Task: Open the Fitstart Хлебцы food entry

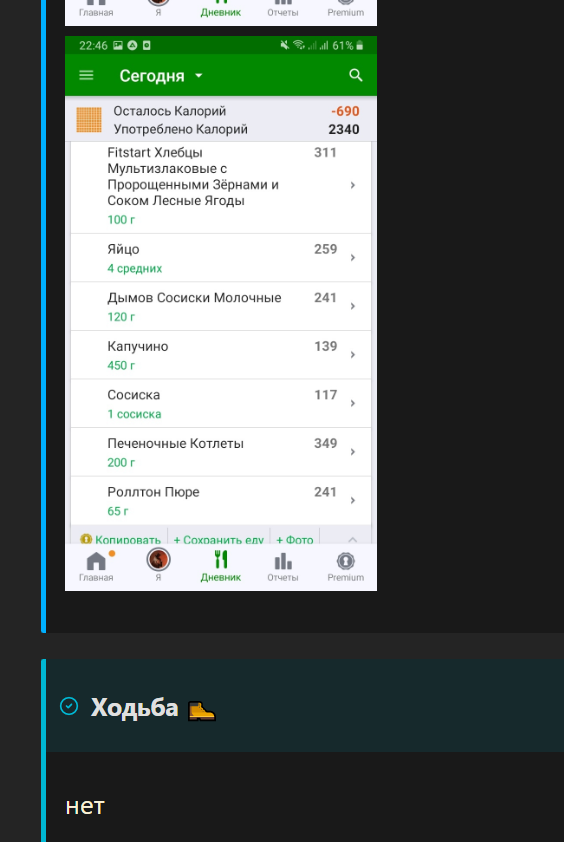Action: click(221, 187)
